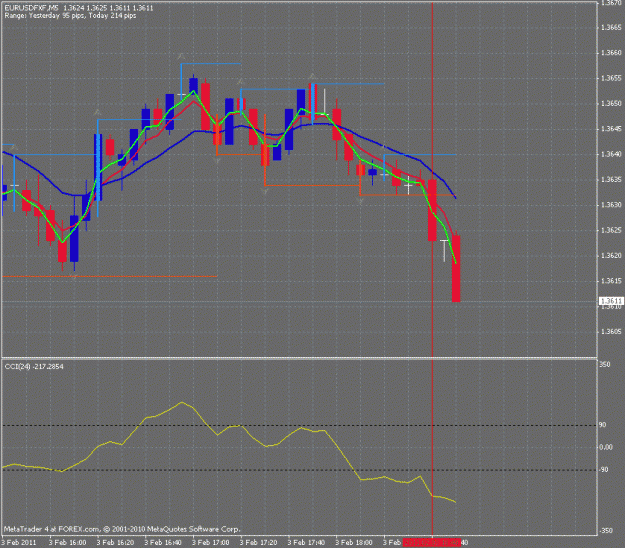This screenshot has height=548, width=625.
Task: Click the 1.3645 price axis label
Action: point(611,129)
